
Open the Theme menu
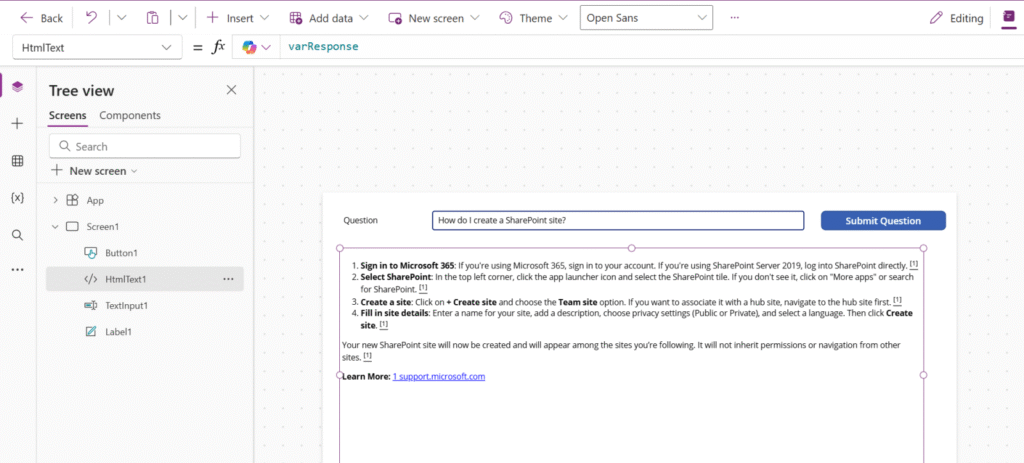point(534,18)
